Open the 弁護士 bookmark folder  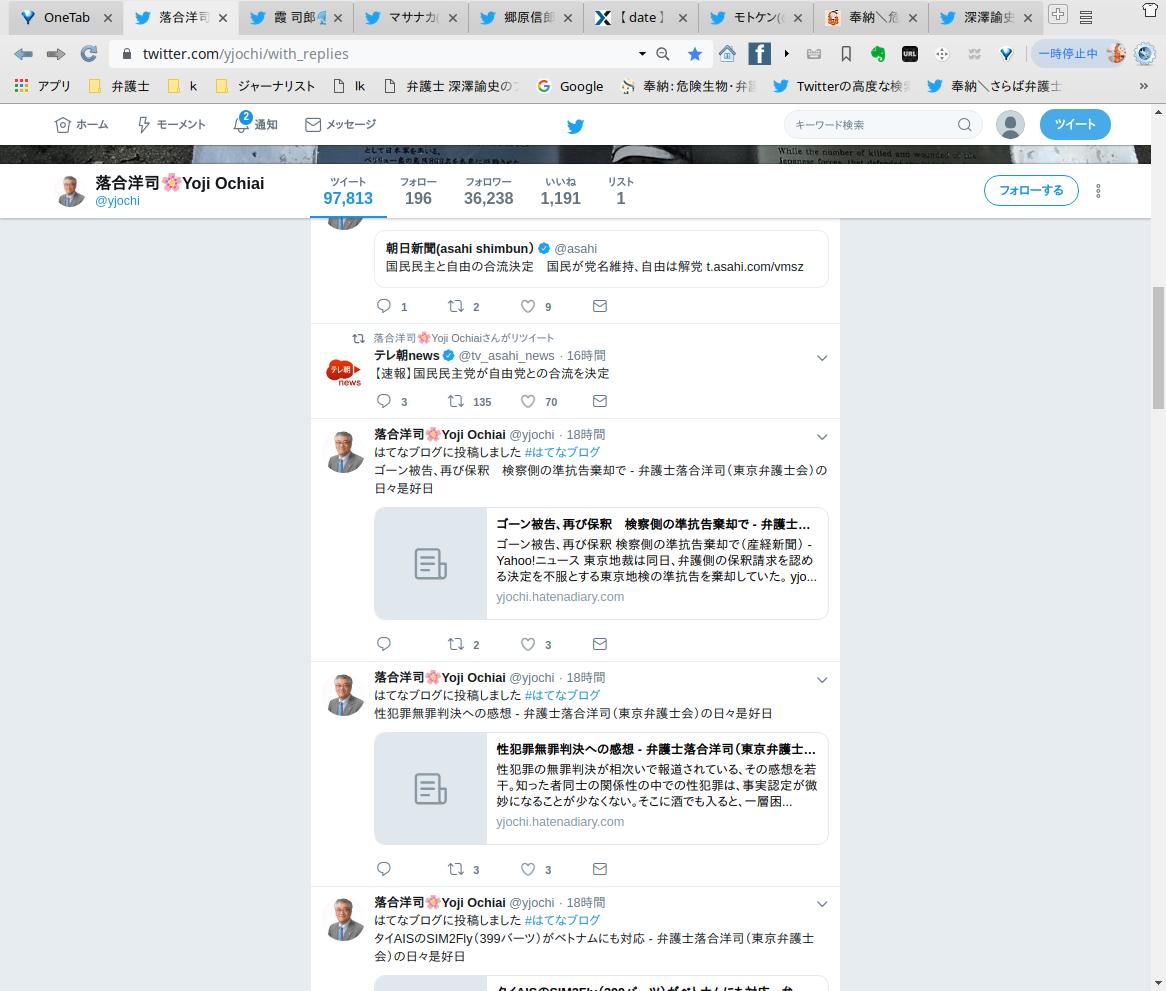(119, 86)
